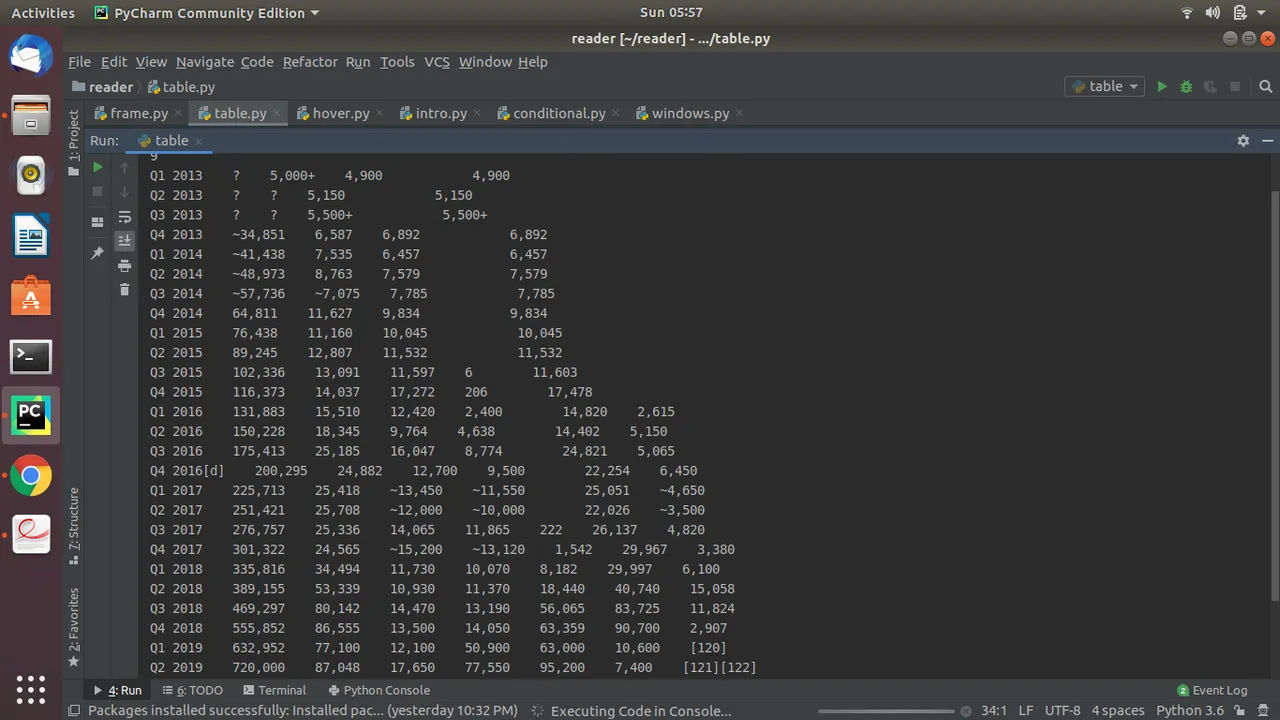This screenshot has width=1280, height=720.
Task: Run table with the top toolbar green play button
Action: [1162, 87]
